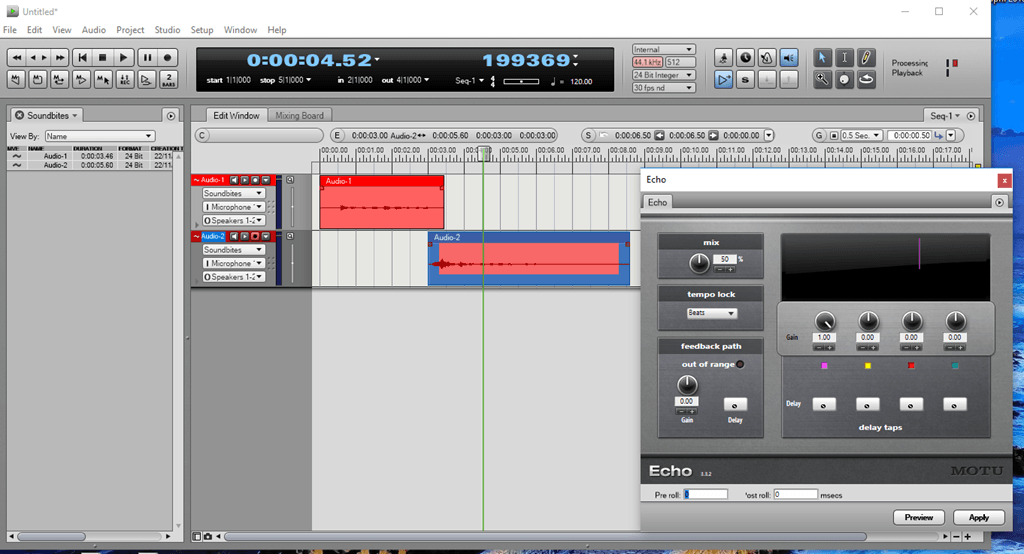Click the metronome click icon

[767, 58]
